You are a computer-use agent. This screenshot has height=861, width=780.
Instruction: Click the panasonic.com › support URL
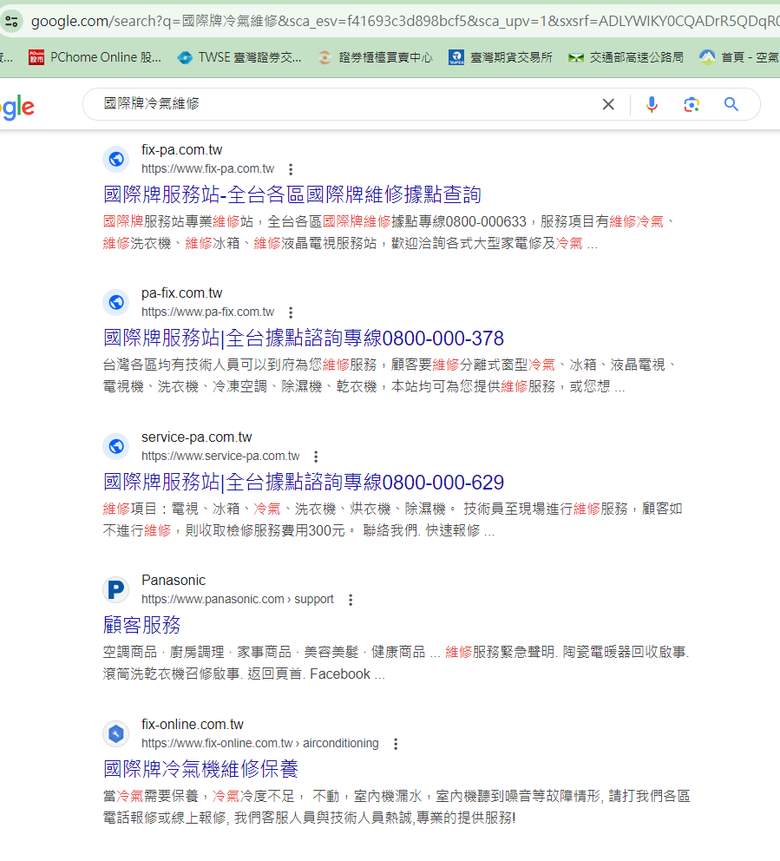[x=237, y=599]
